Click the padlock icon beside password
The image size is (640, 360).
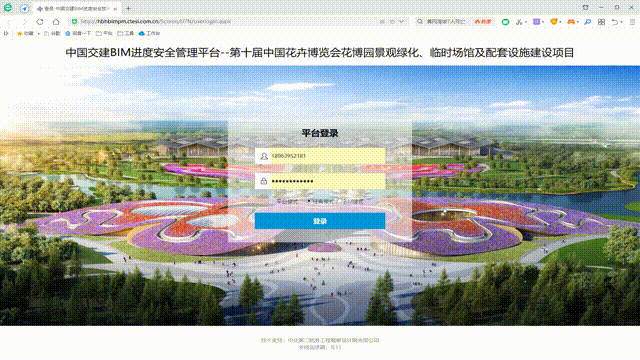pyautogui.click(x=264, y=181)
